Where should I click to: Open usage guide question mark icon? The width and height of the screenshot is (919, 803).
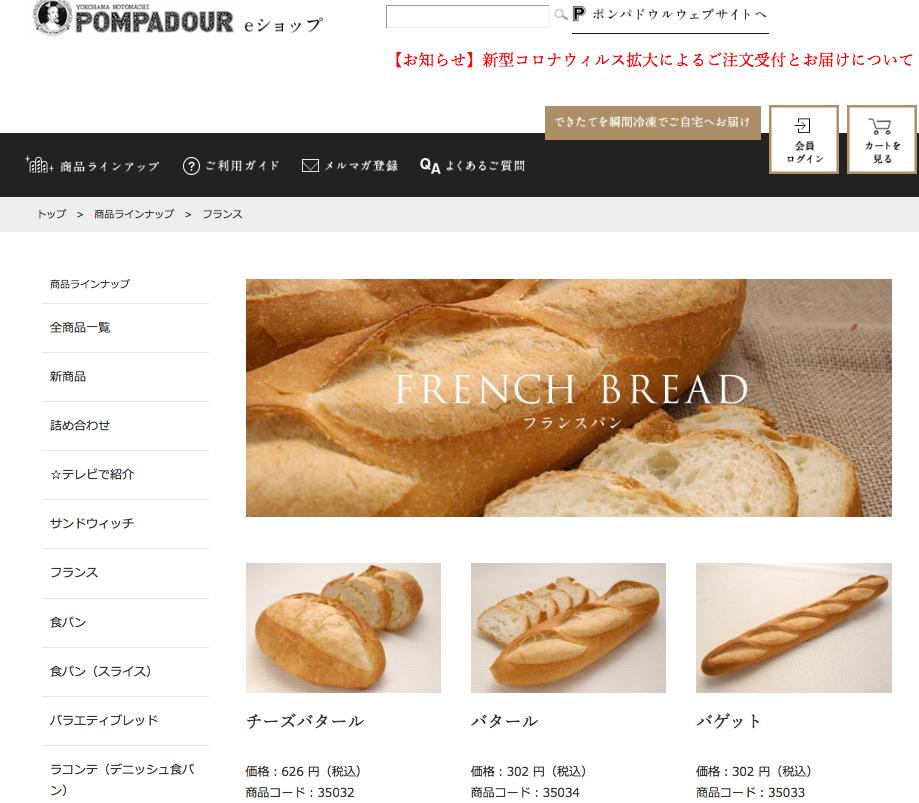(191, 166)
